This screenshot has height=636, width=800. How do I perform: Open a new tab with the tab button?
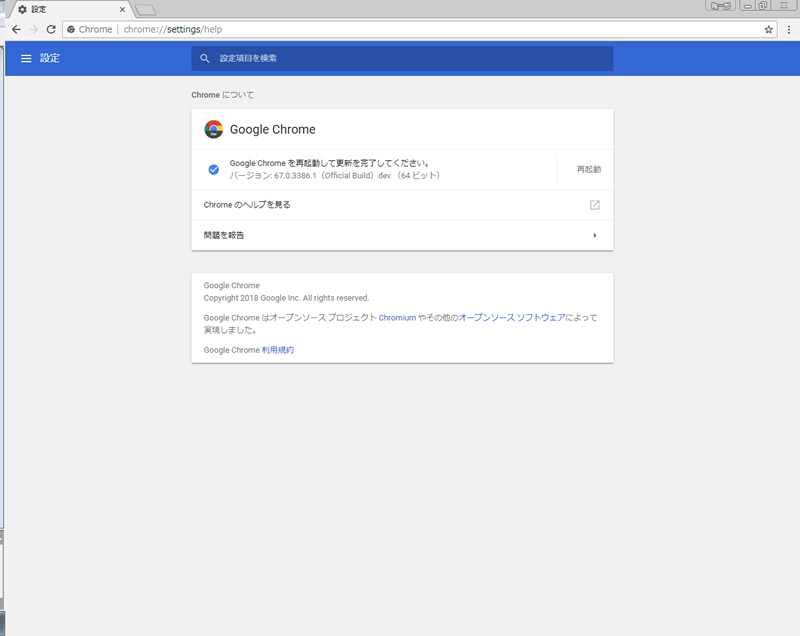146,10
